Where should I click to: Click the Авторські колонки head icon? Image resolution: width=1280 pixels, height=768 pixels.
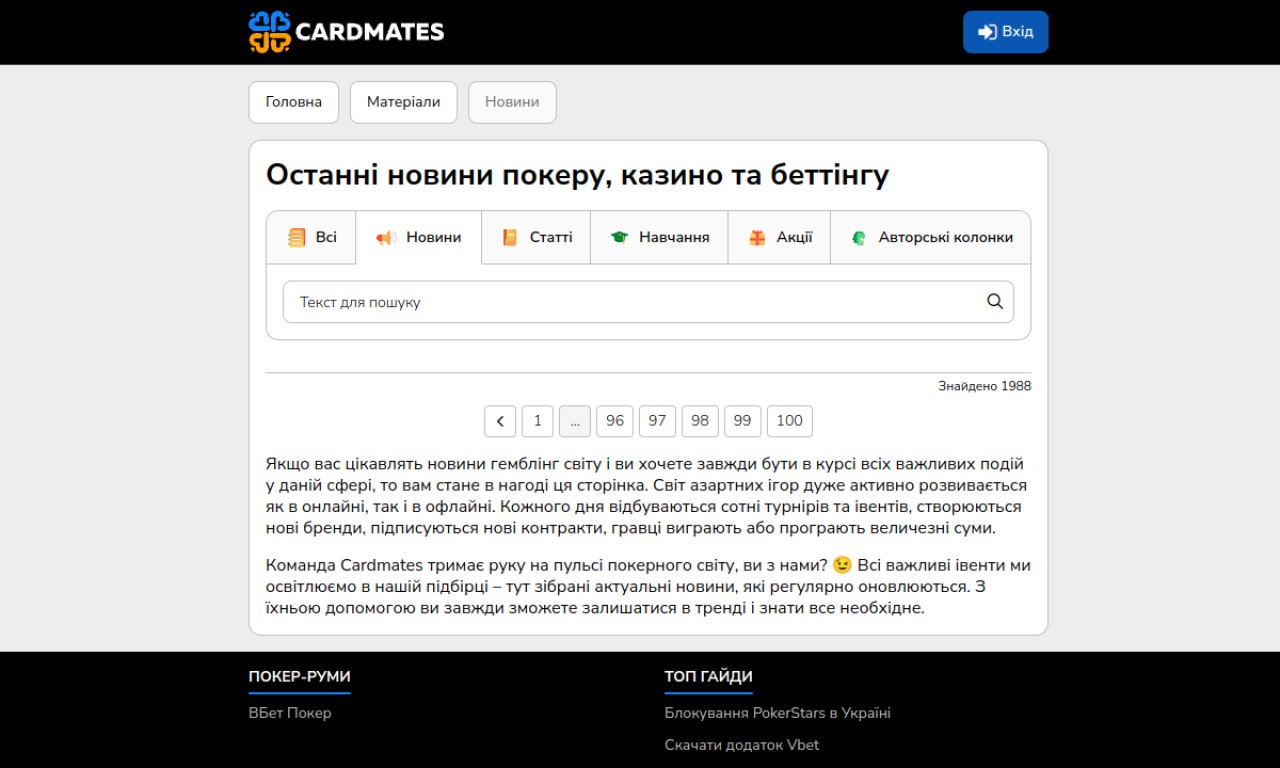(x=858, y=238)
